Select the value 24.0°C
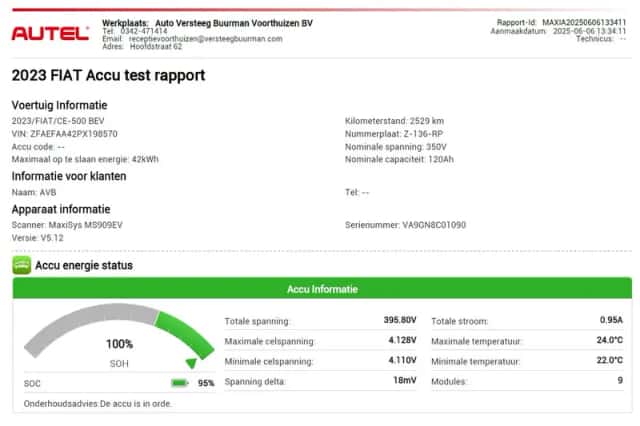This screenshot has width=640, height=426. click(x=609, y=340)
